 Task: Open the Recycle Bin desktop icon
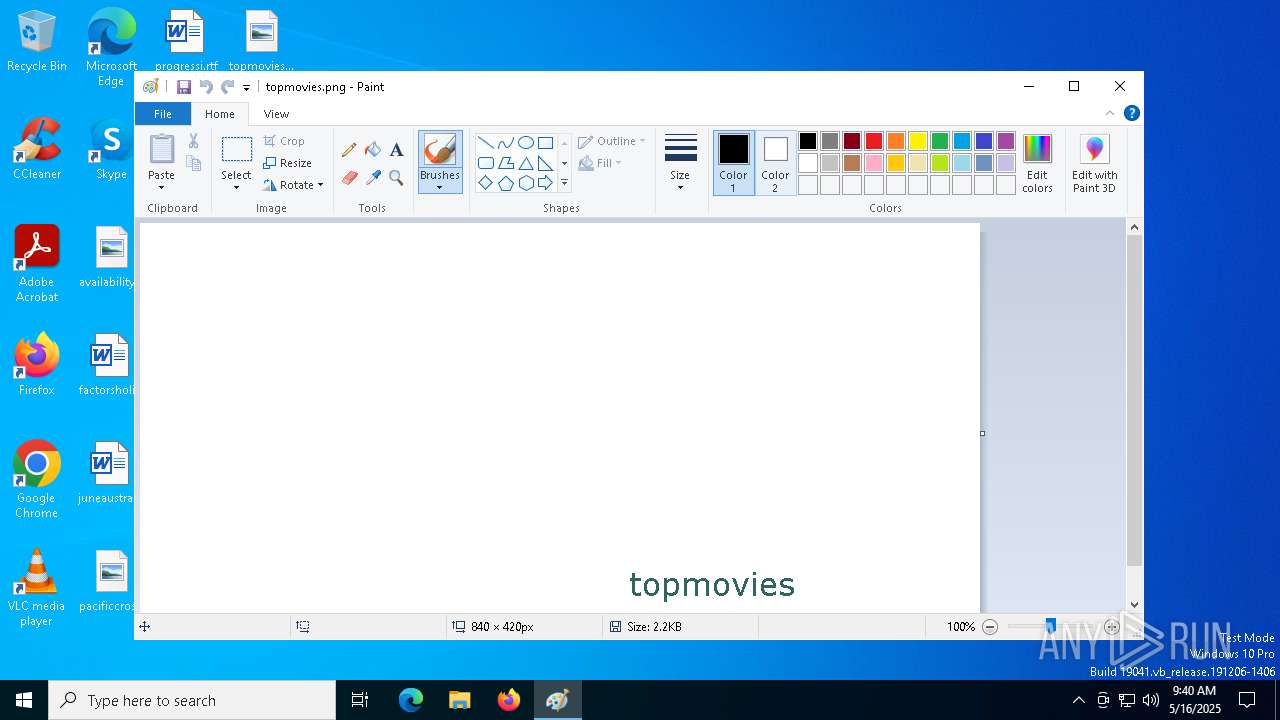(37, 41)
